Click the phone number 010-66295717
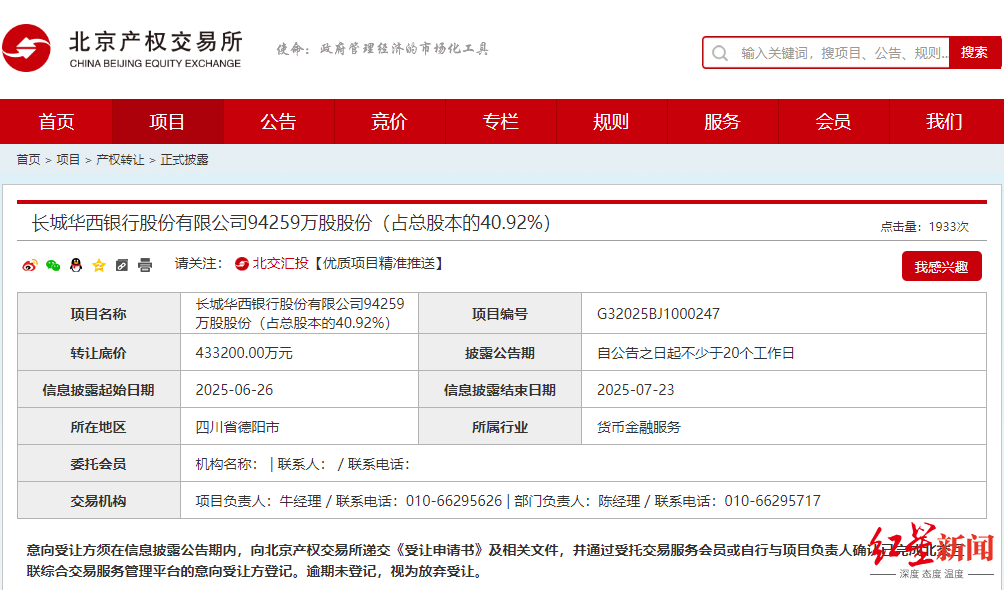 tap(772, 501)
